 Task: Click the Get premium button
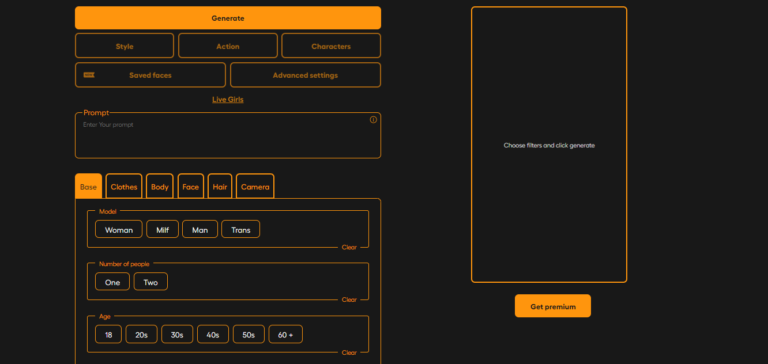[x=553, y=306]
